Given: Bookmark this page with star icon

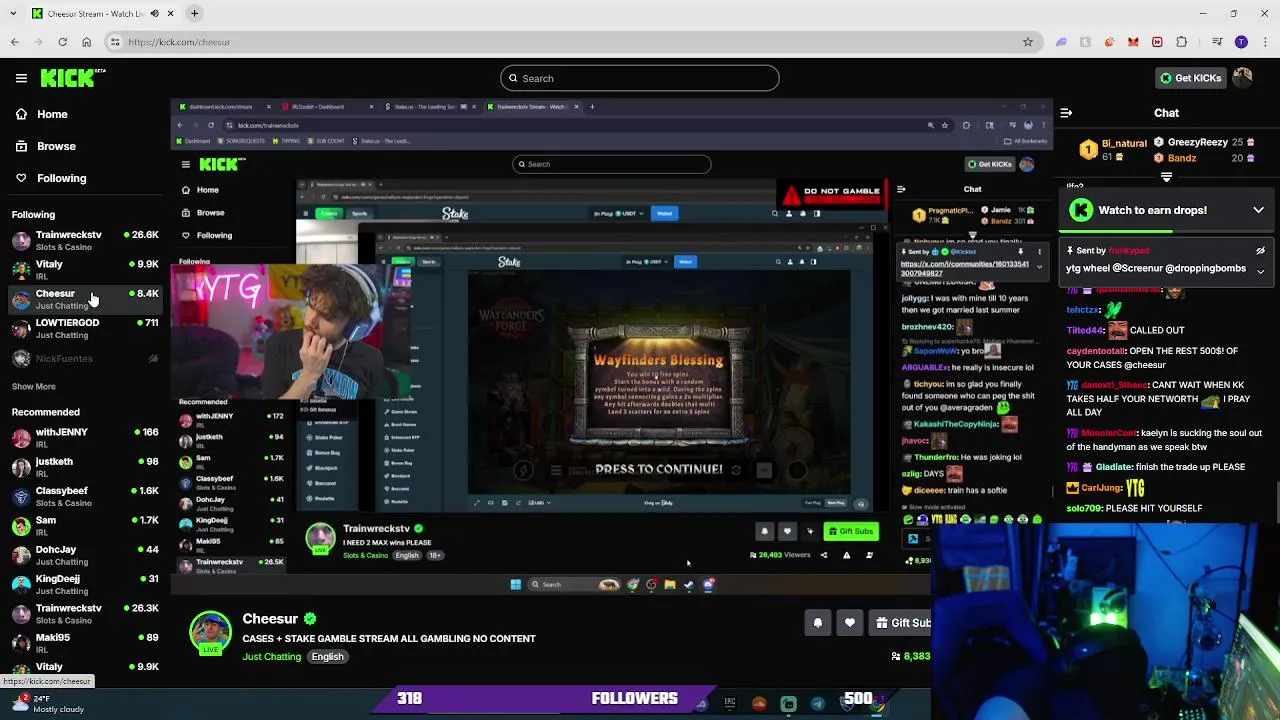Looking at the screenshot, I should pos(1027,42).
